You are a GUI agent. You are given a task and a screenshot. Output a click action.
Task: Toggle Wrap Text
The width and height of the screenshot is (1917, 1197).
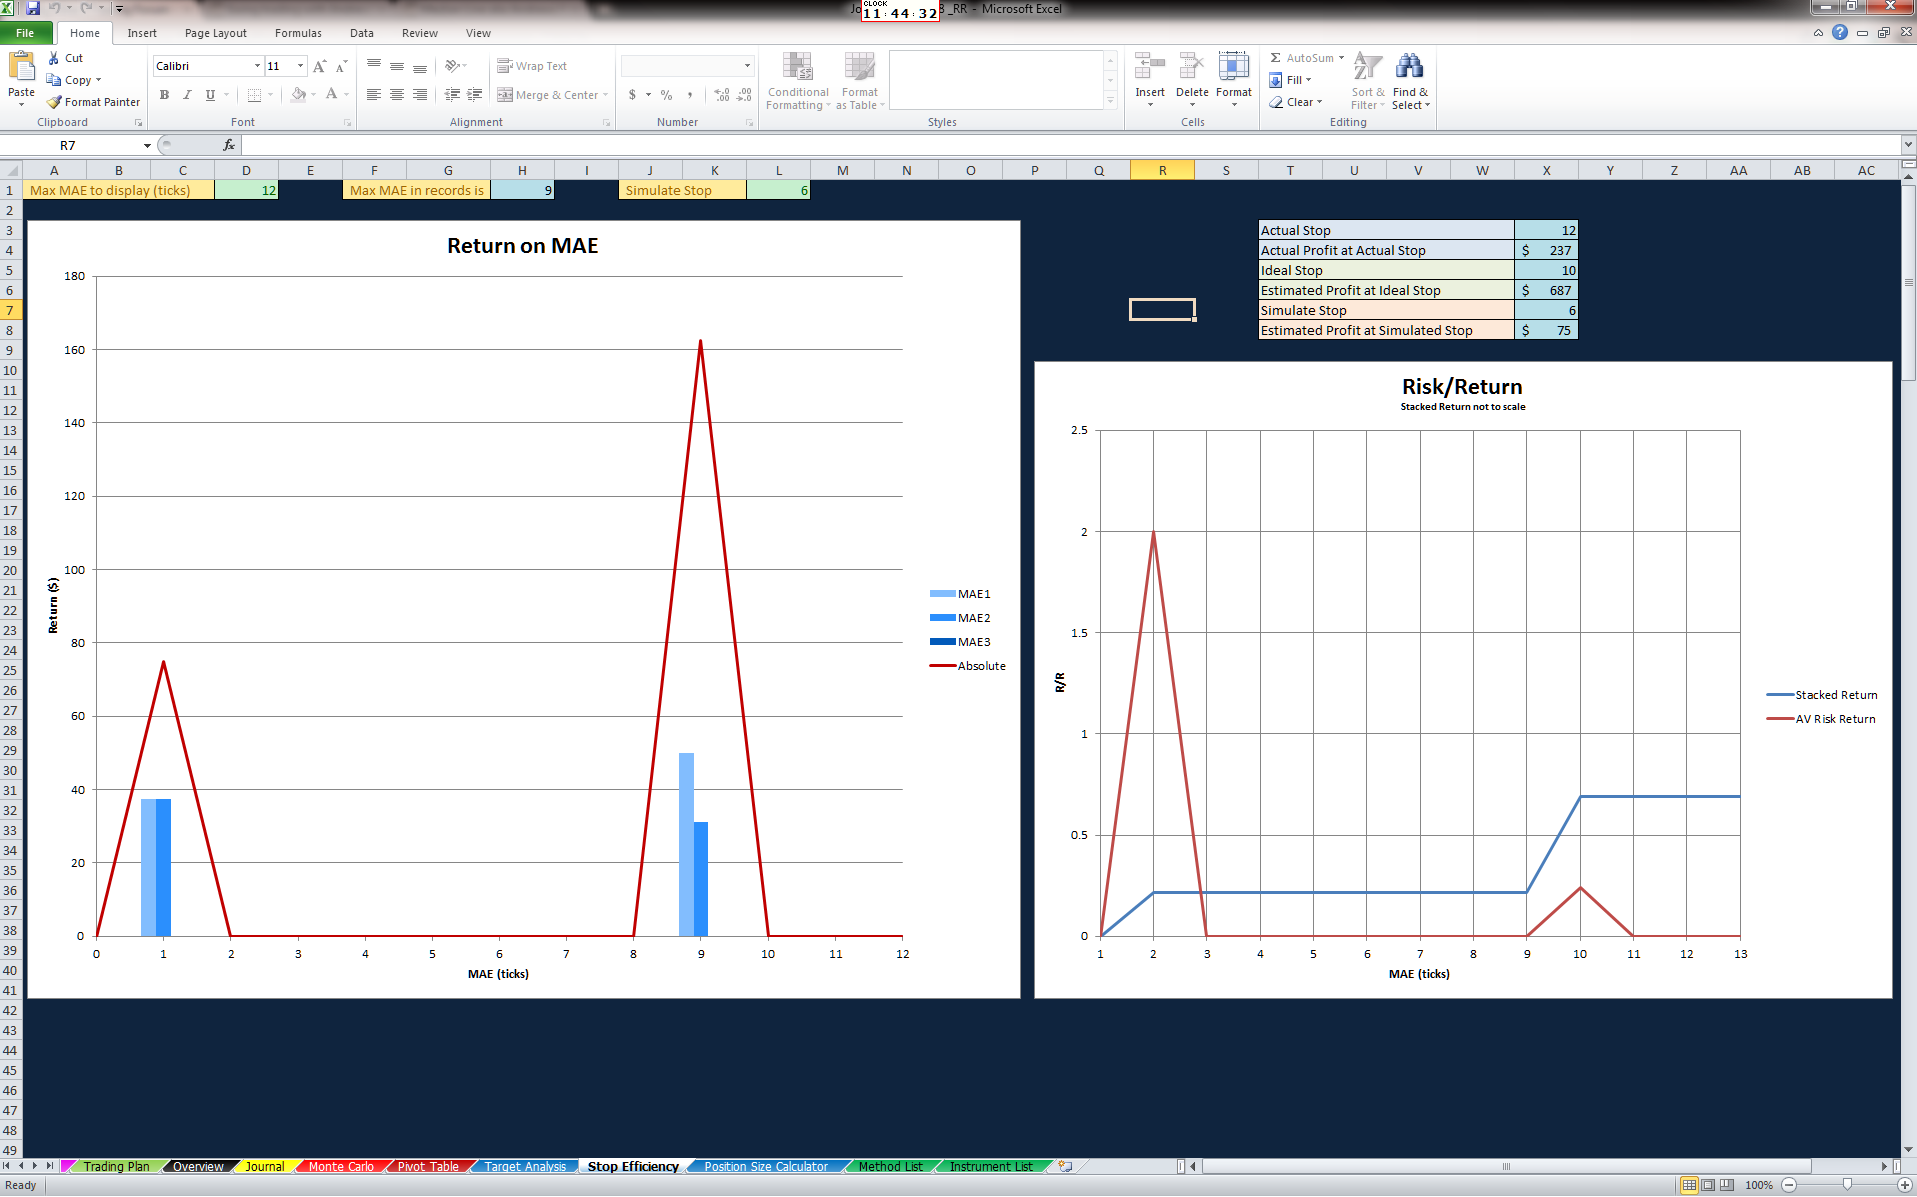(x=532, y=66)
